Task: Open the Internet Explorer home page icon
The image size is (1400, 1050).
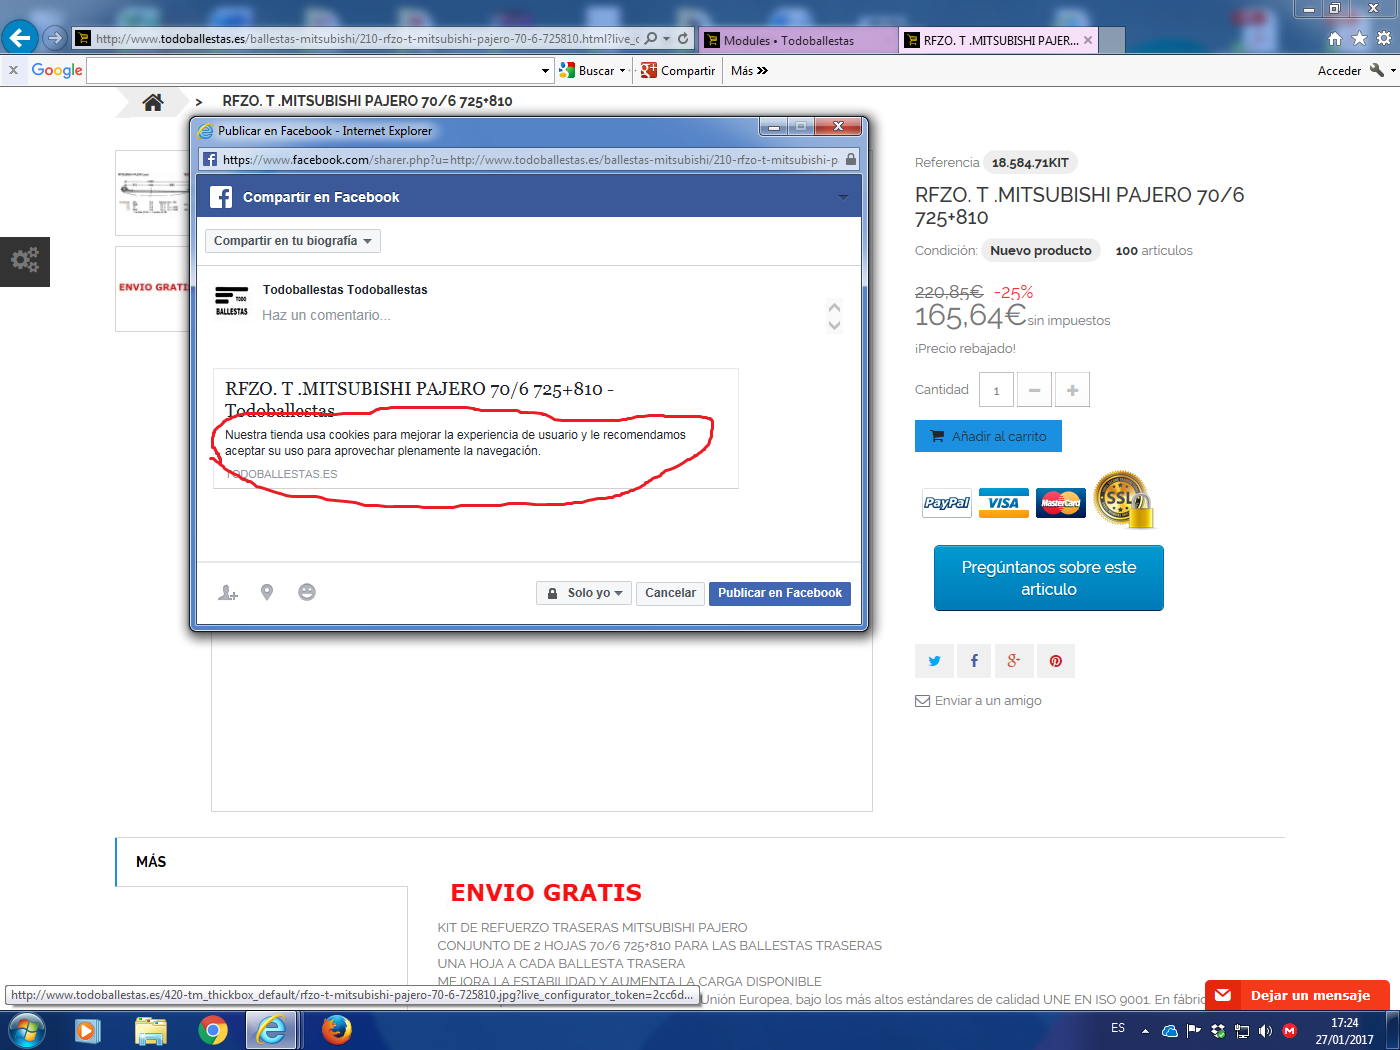Action: (x=1335, y=38)
